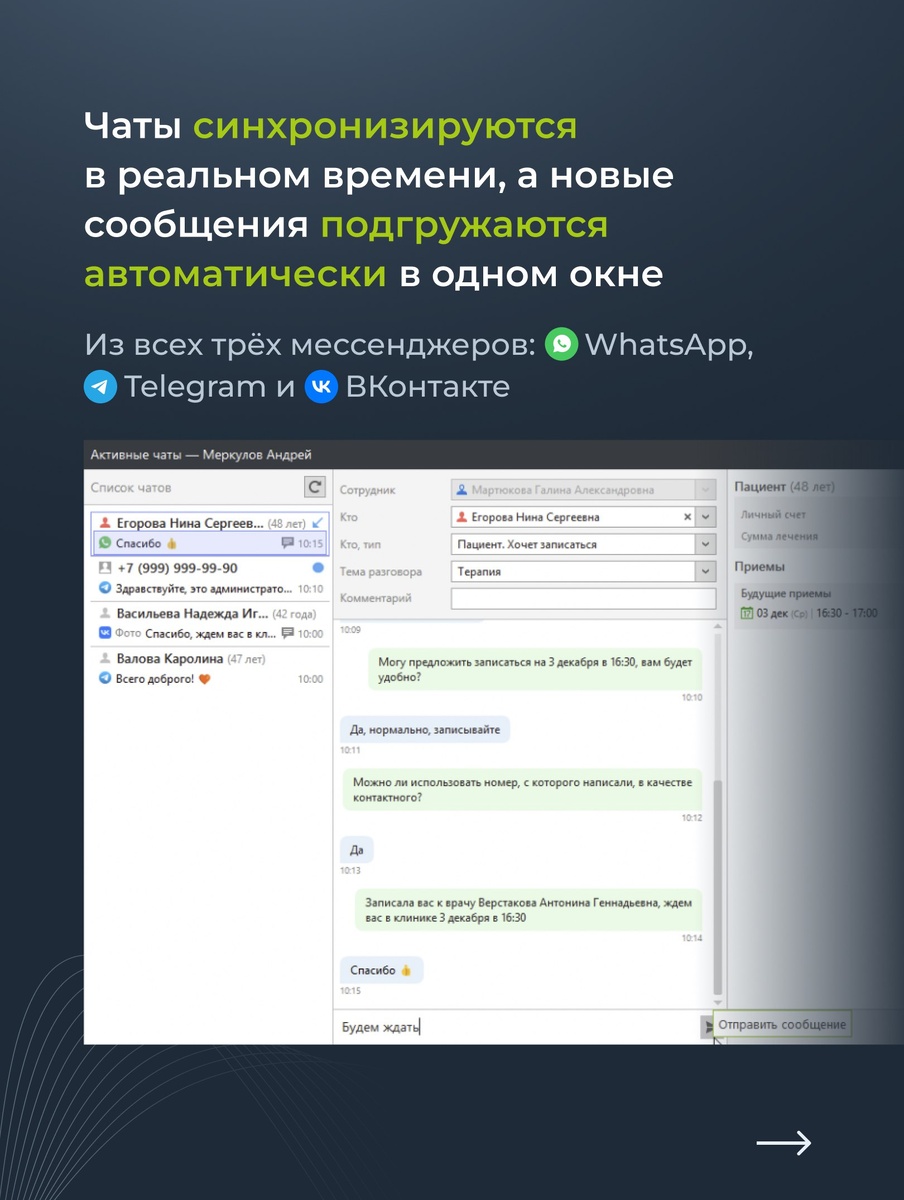The width and height of the screenshot is (904, 1200).
Task: Click the Приемы section heading
Action: [759, 566]
